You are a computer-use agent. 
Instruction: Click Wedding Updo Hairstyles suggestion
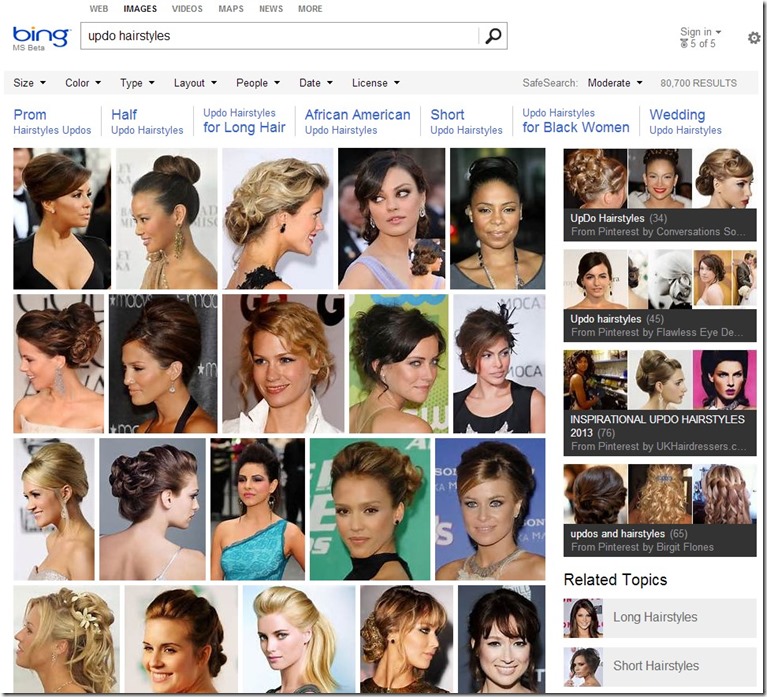(x=685, y=121)
